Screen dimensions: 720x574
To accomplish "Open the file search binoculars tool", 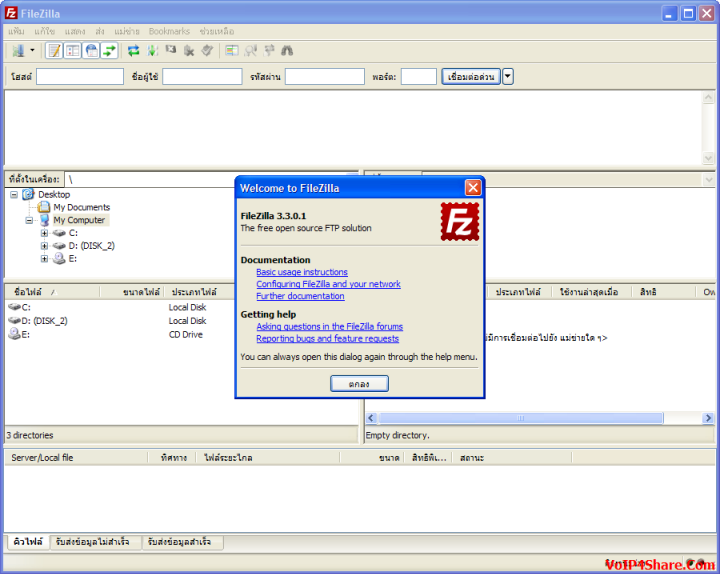I will click(287, 51).
